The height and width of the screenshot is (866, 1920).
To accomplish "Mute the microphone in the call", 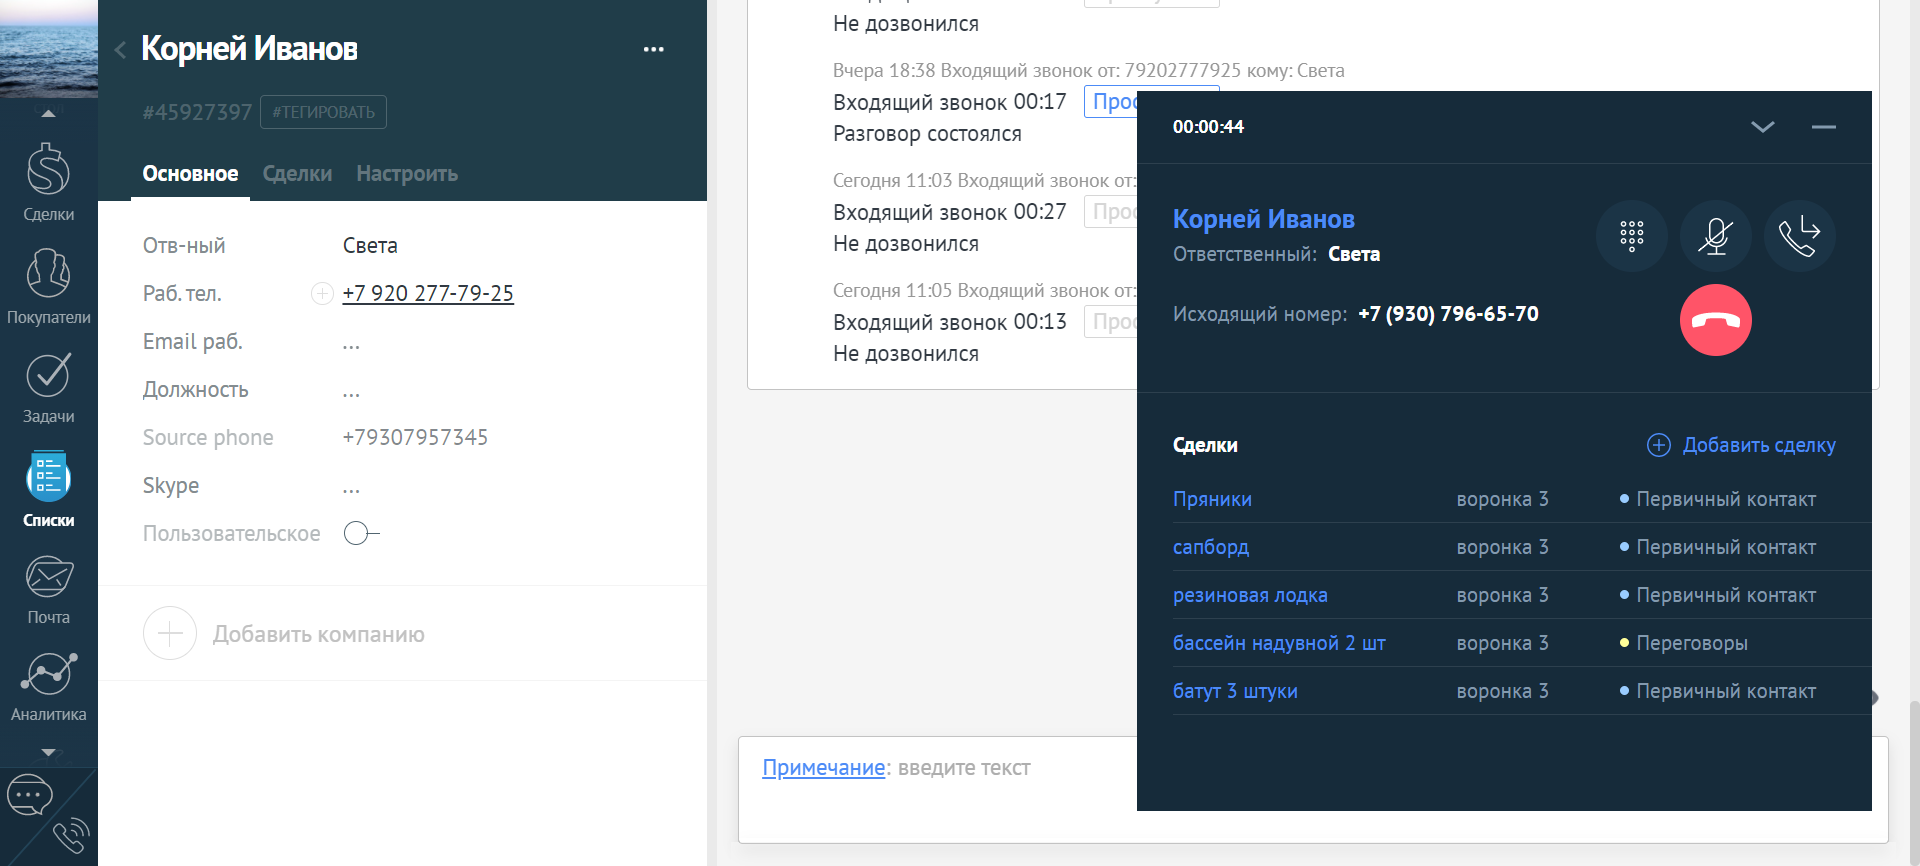I will [1715, 236].
